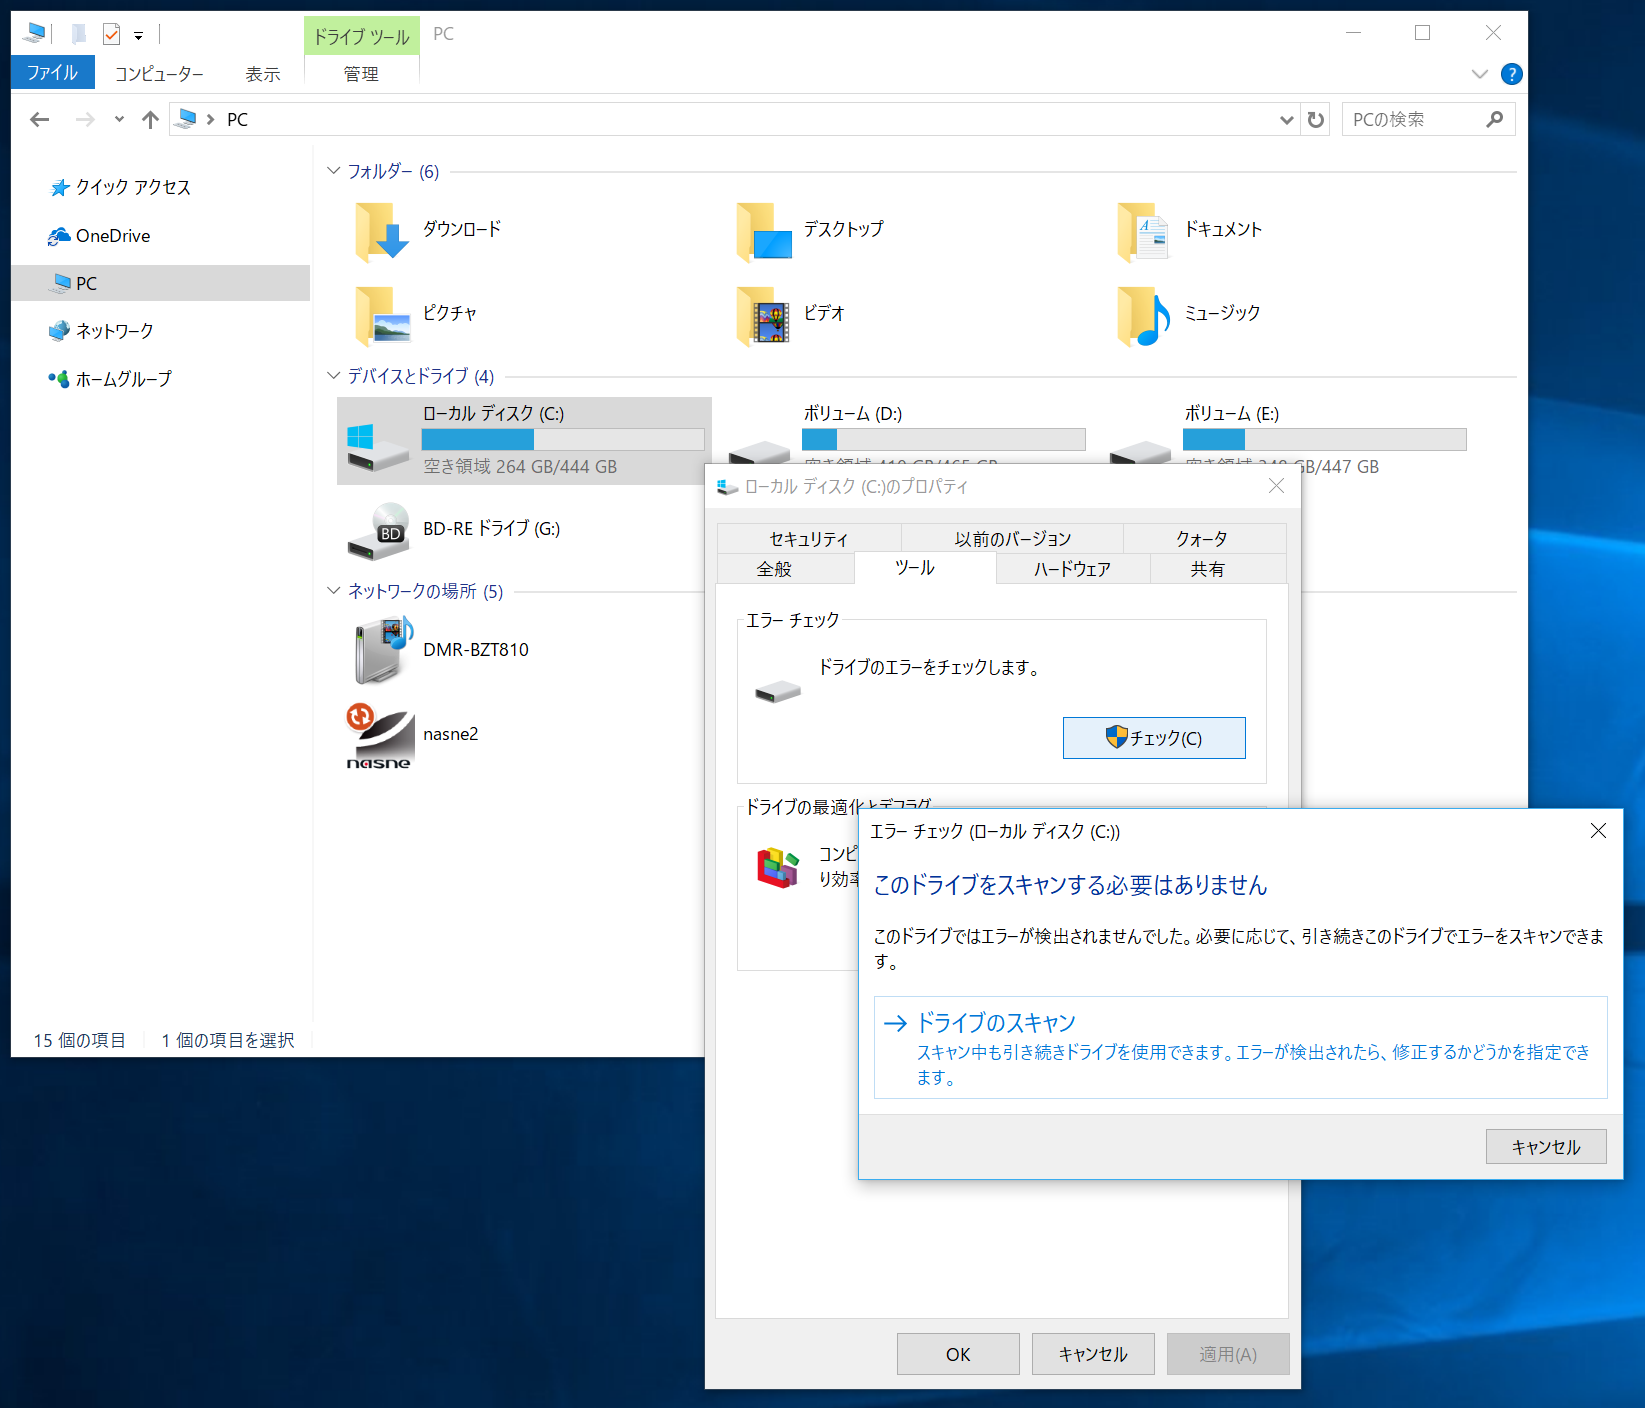Open the address bar history dropdown arrow

1286,119
